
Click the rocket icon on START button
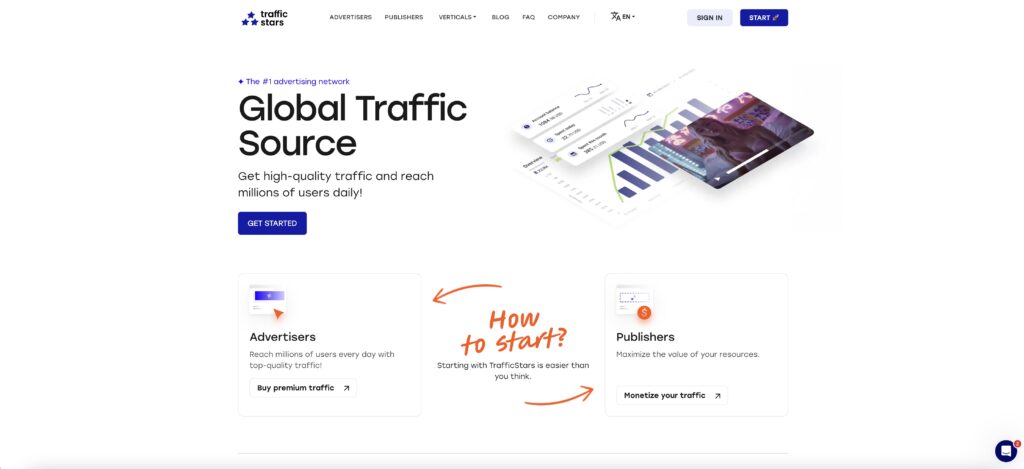click(x=776, y=18)
